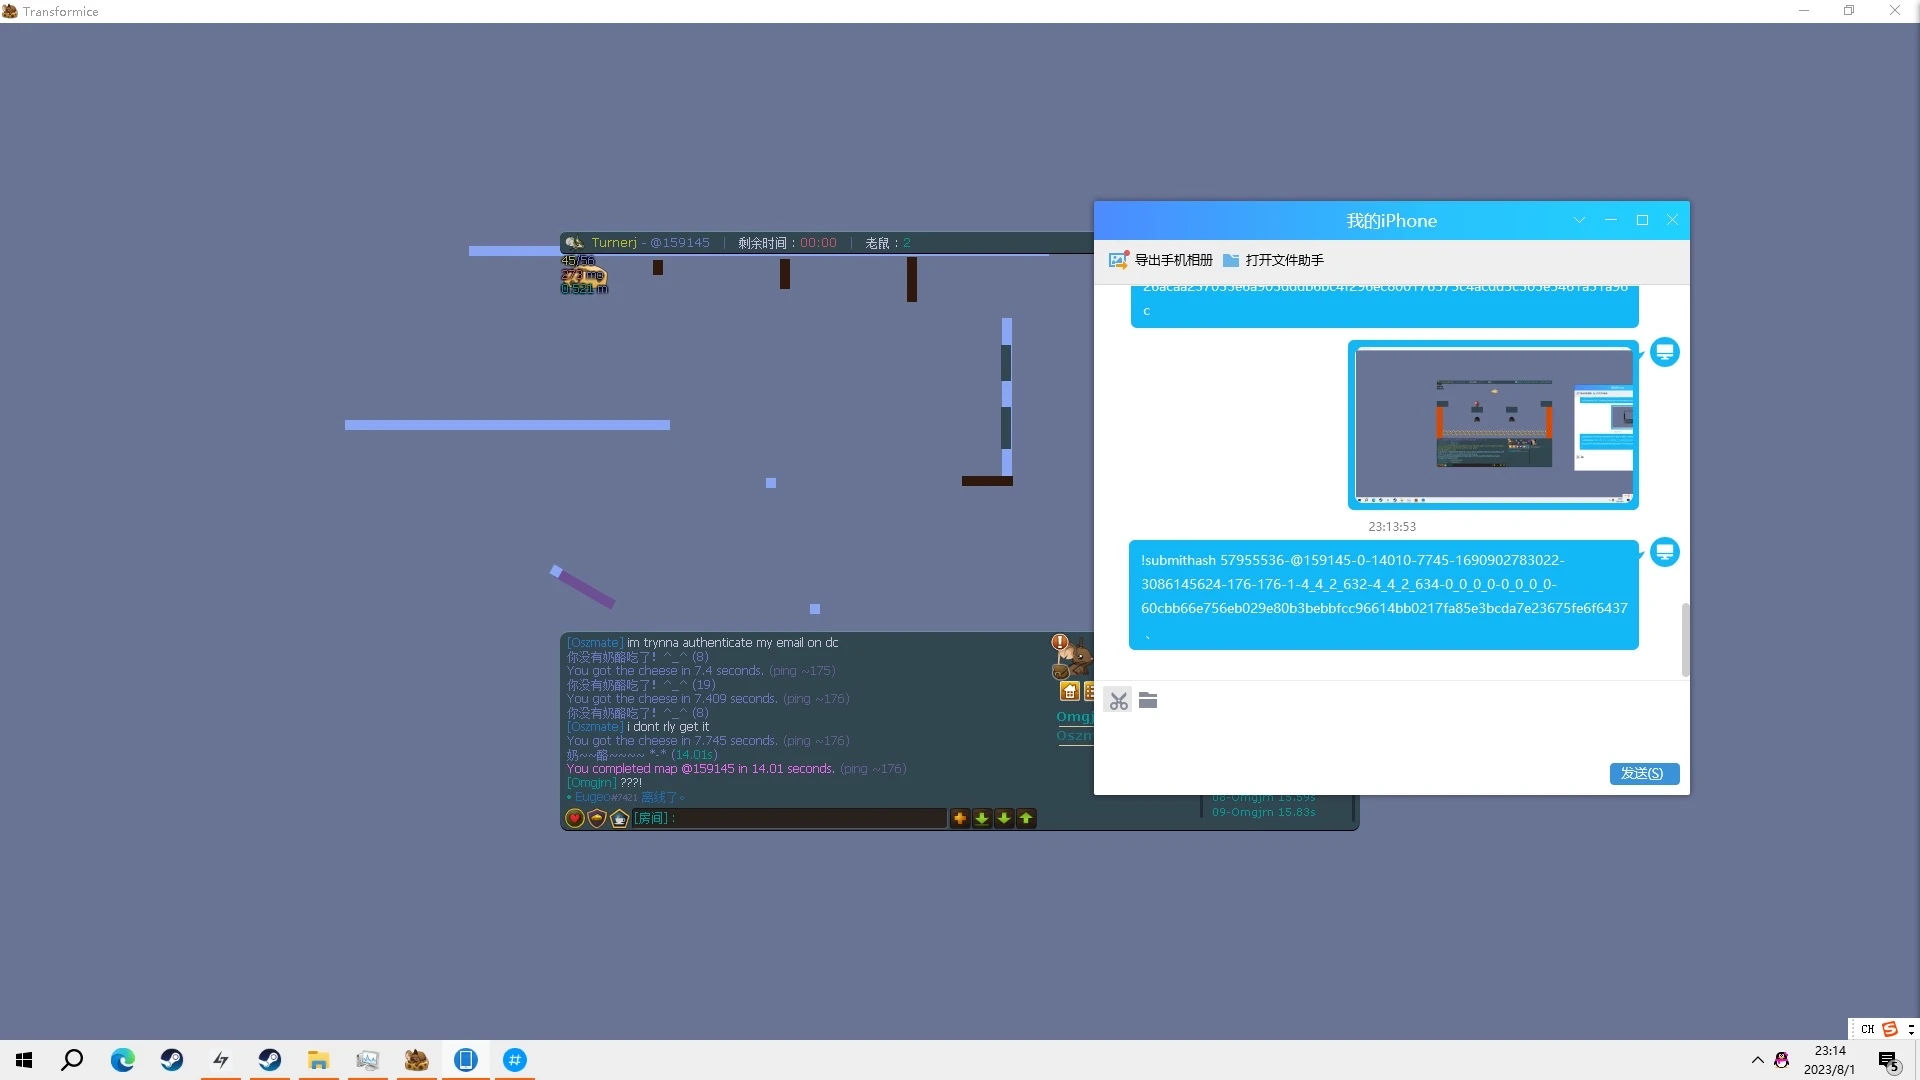The width and height of the screenshot is (1920, 1080).
Task: Click the "09-Omgjrn 15.83s" leaderboard entry
Action: pos(1264,812)
